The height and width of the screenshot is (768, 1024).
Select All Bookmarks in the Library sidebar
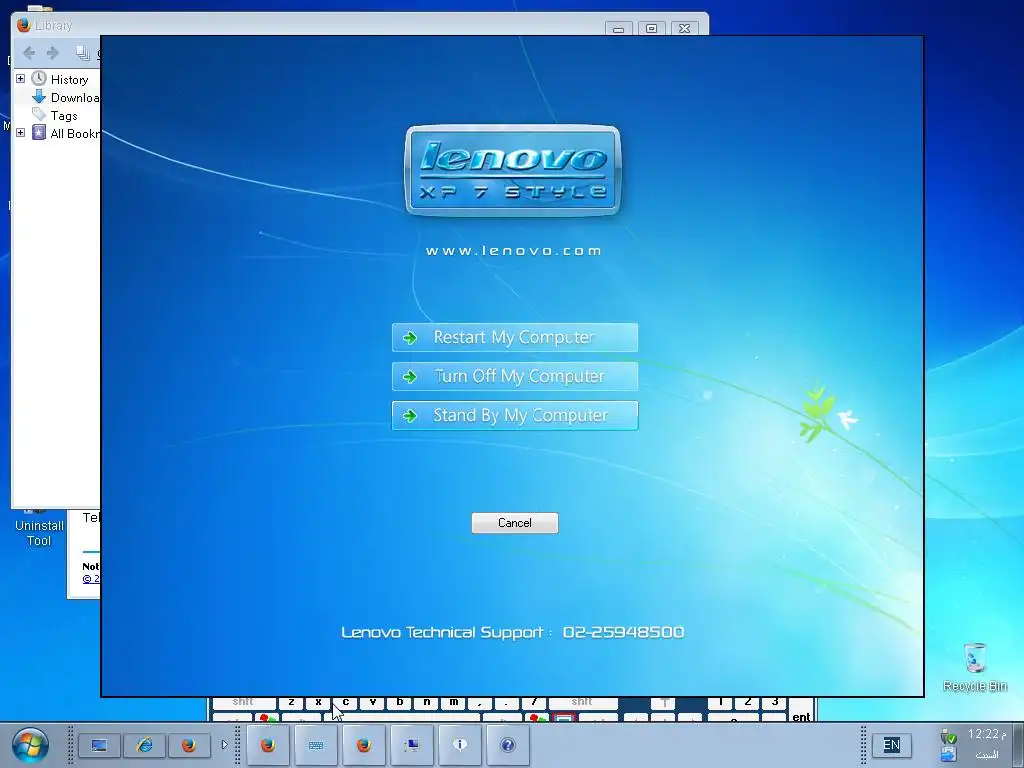[x=74, y=134]
